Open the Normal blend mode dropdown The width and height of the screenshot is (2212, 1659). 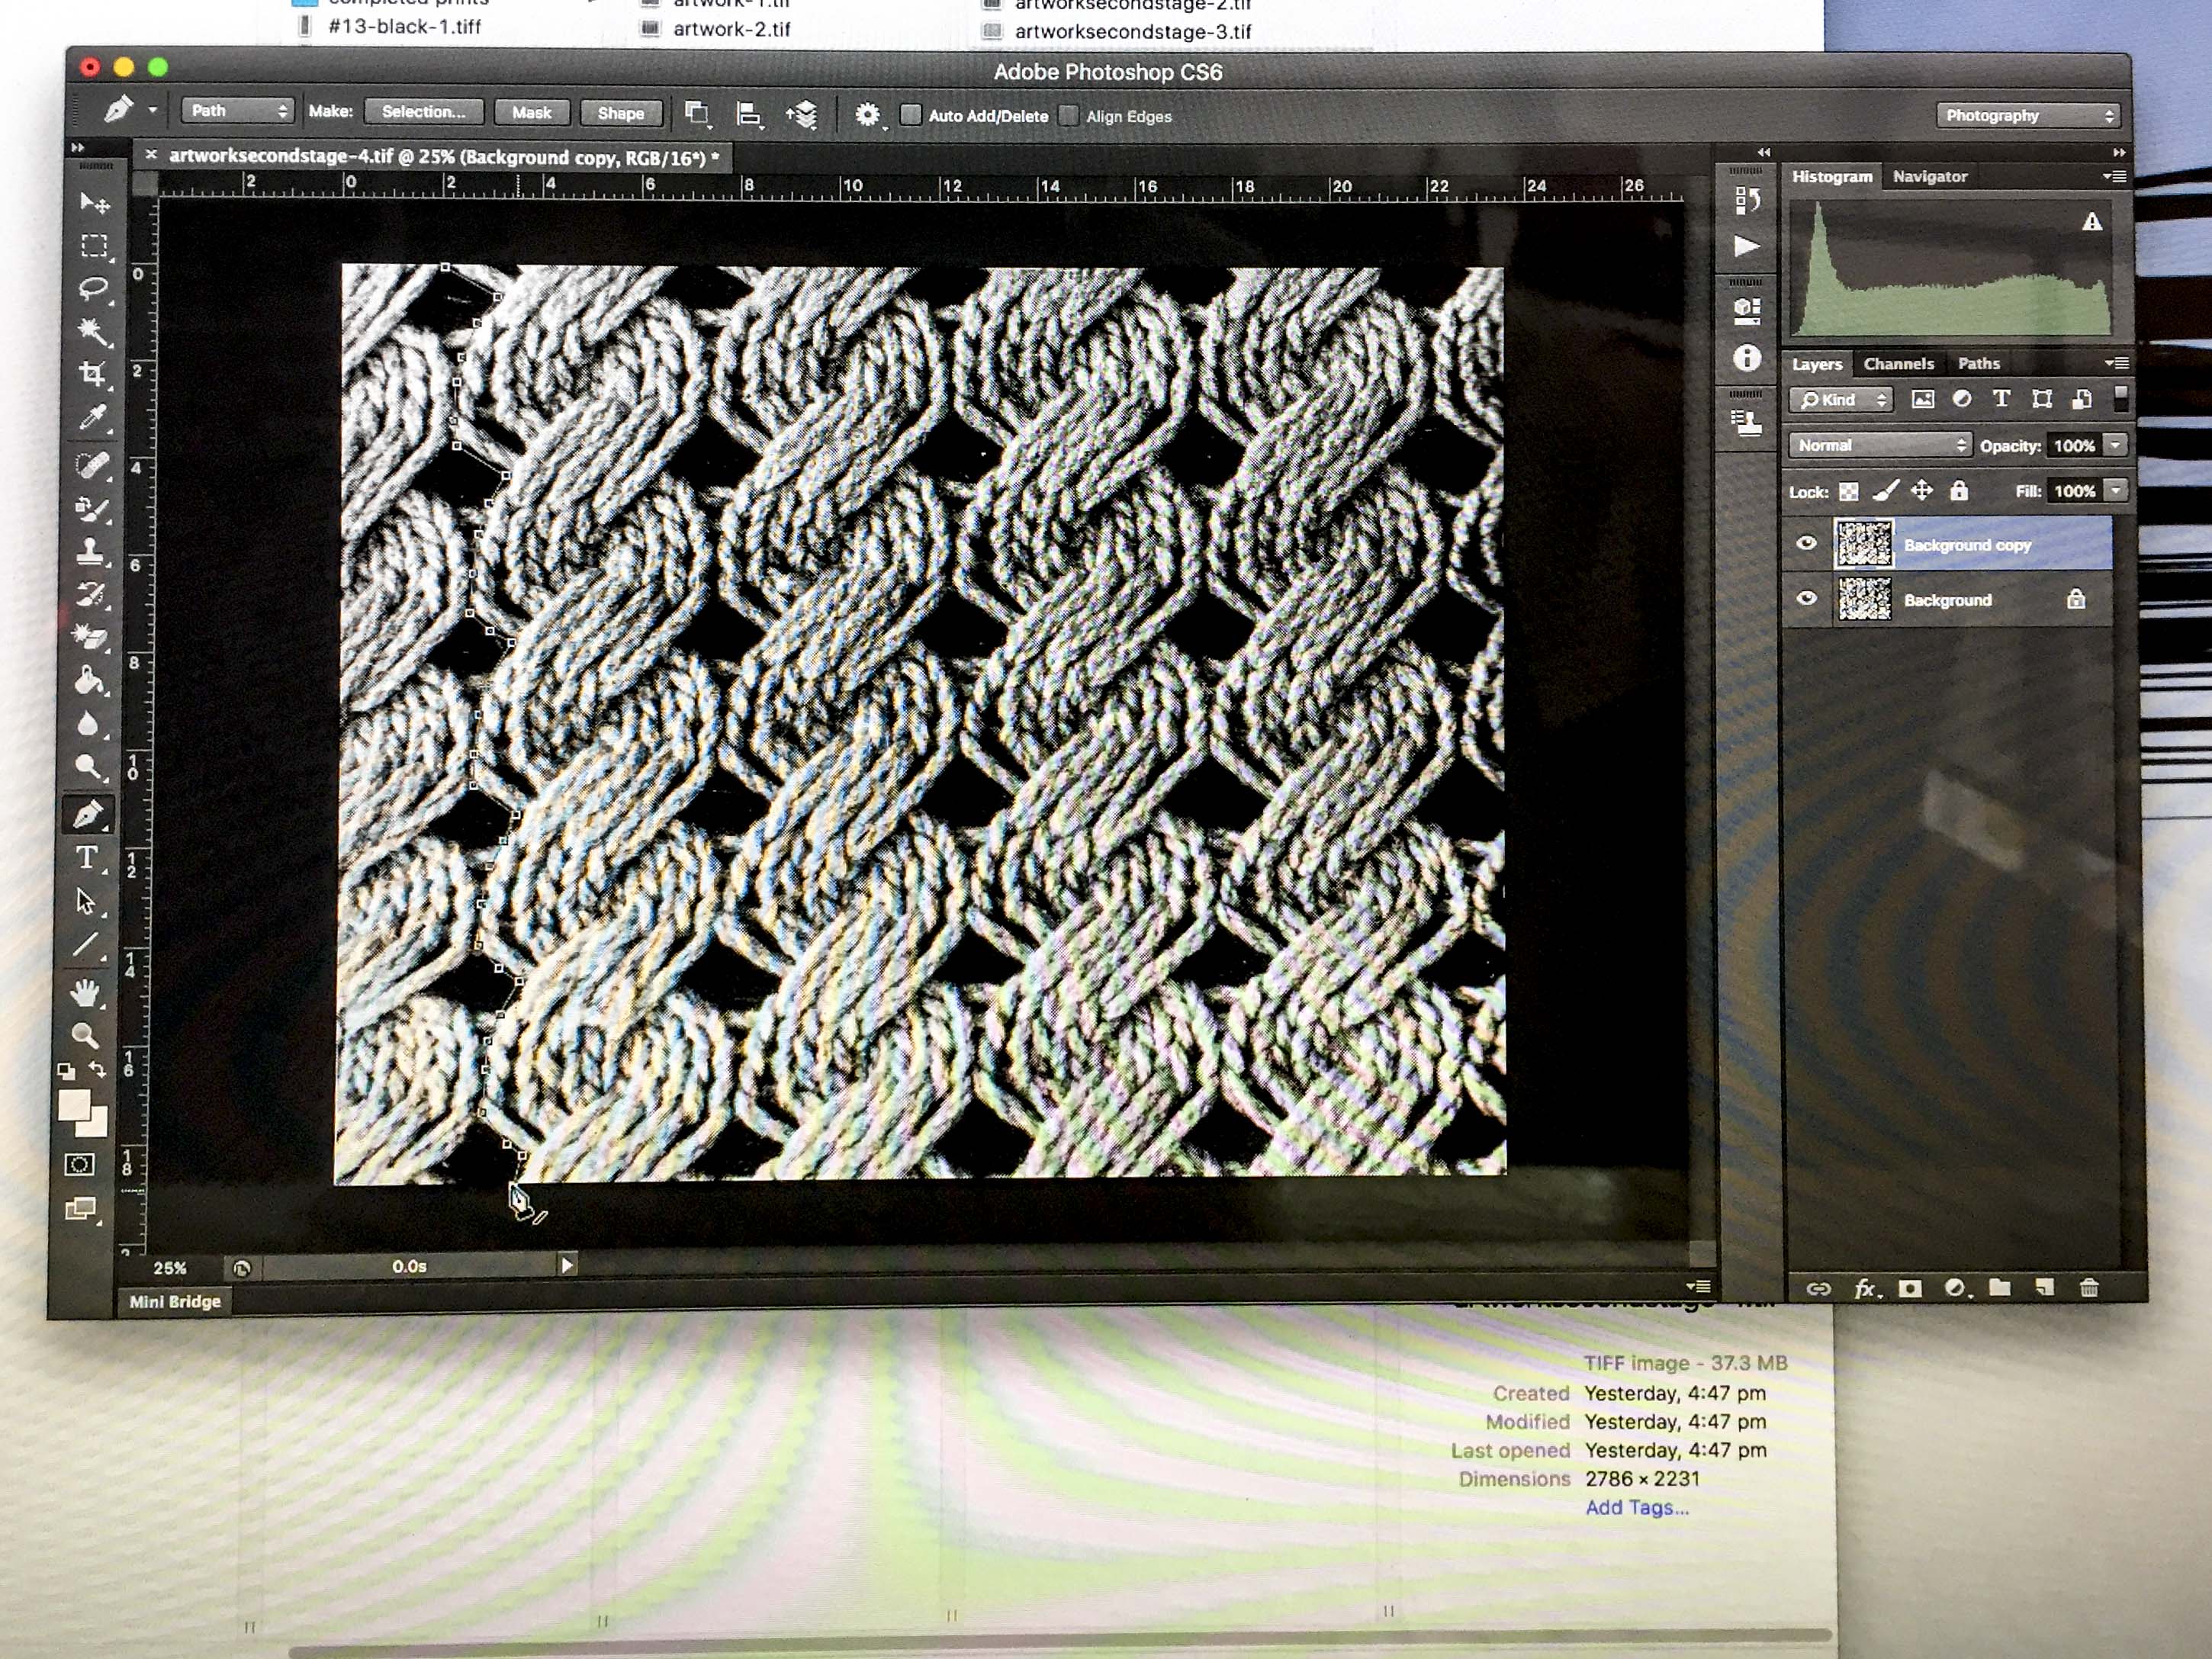click(x=1879, y=445)
